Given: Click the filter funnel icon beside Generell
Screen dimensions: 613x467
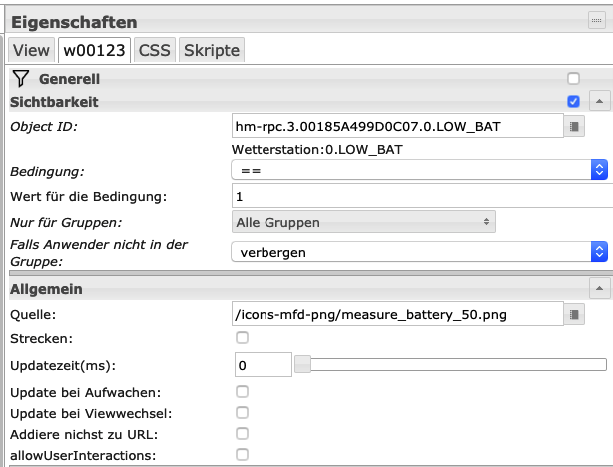Looking at the screenshot, I should coord(21,79).
